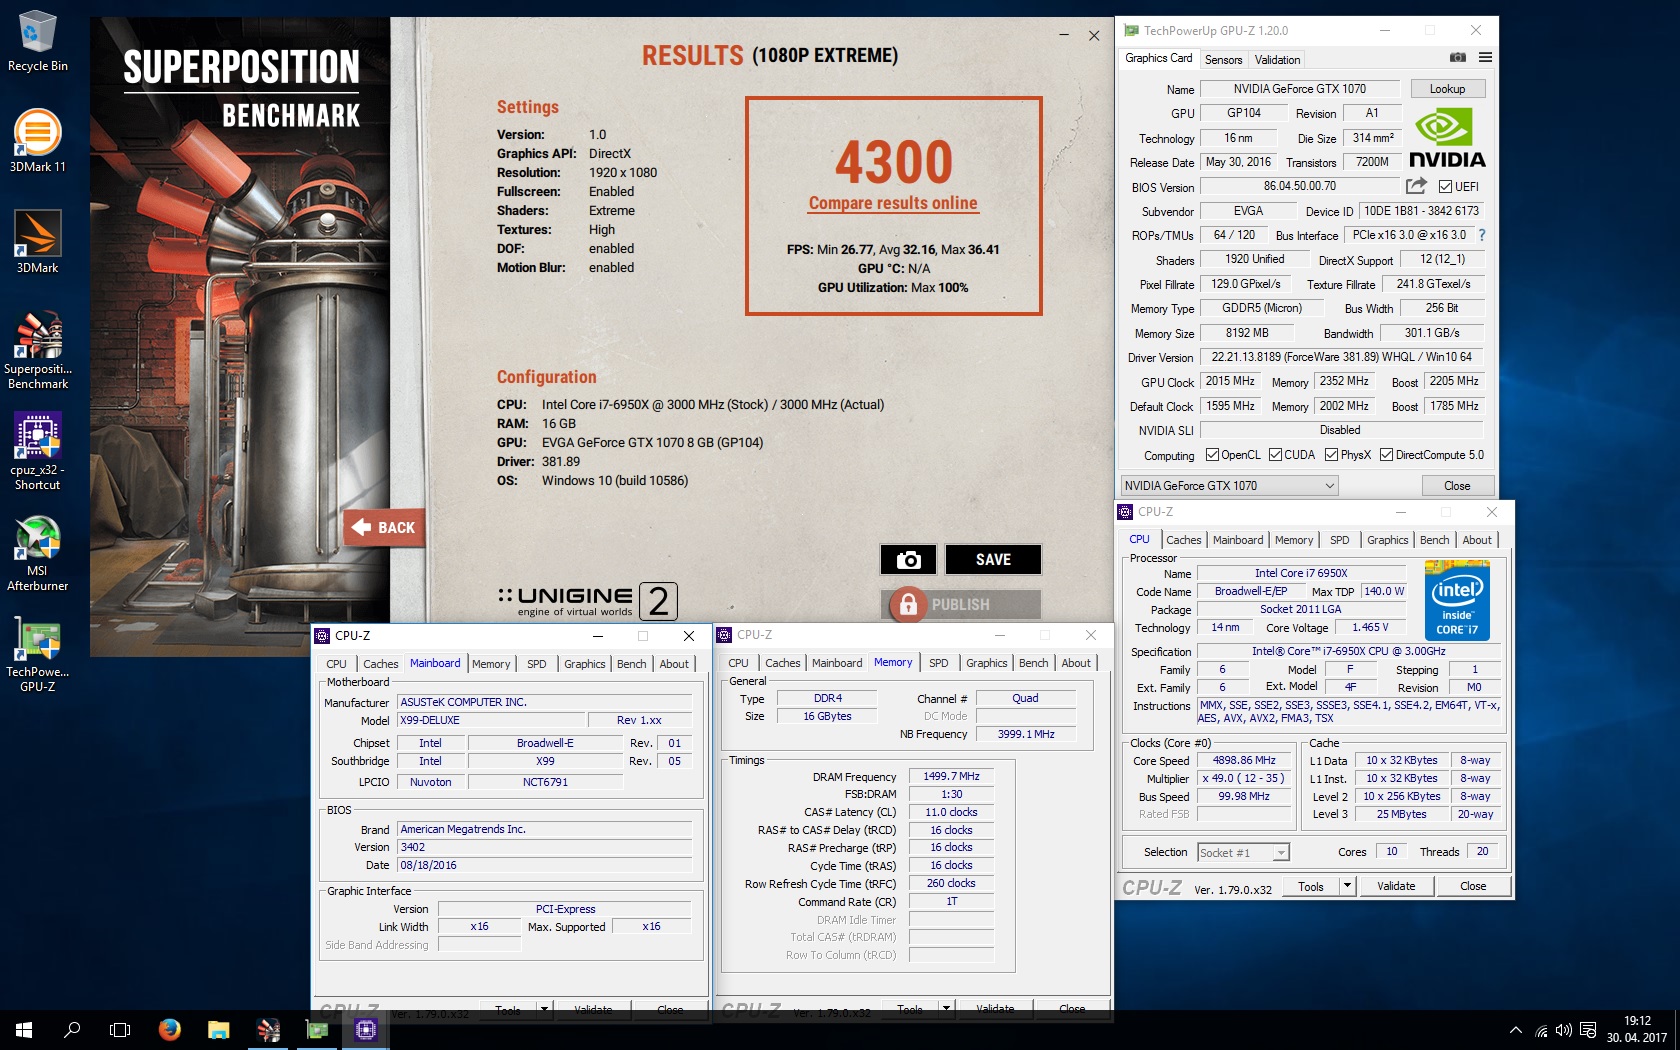Open the Caches tab in CPU-Z processor window
Viewport: 1680px width, 1050px height.
[x=1183, y=540]
